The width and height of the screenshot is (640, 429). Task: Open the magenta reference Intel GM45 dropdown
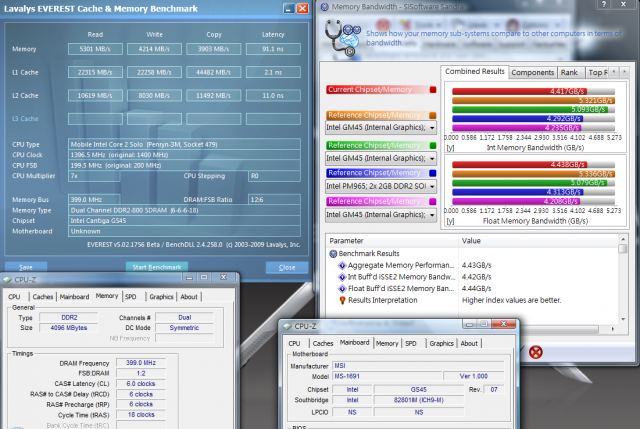pyautogui.click(x=380, y=215)
